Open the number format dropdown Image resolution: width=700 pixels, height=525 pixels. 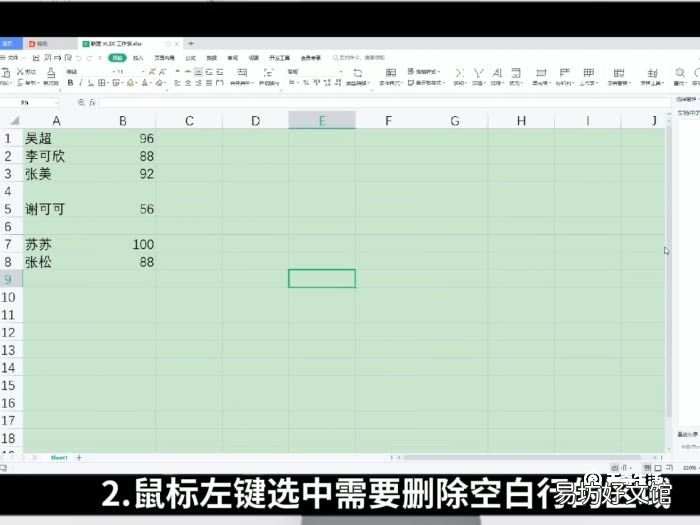tap(341, 71)
